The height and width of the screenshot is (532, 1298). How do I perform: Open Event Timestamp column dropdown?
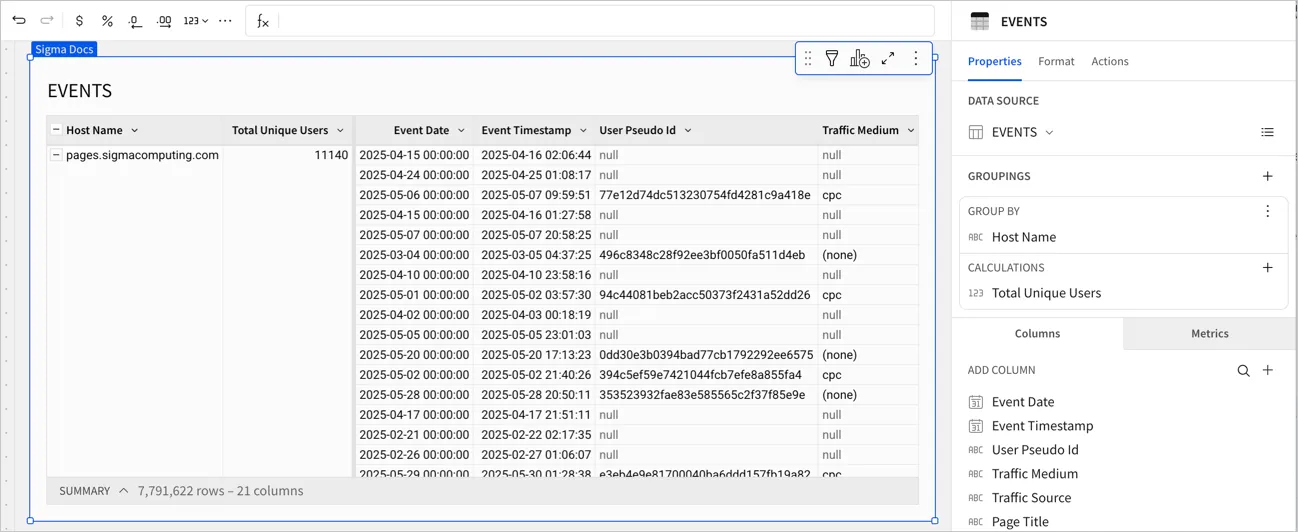tap(583, 131)
